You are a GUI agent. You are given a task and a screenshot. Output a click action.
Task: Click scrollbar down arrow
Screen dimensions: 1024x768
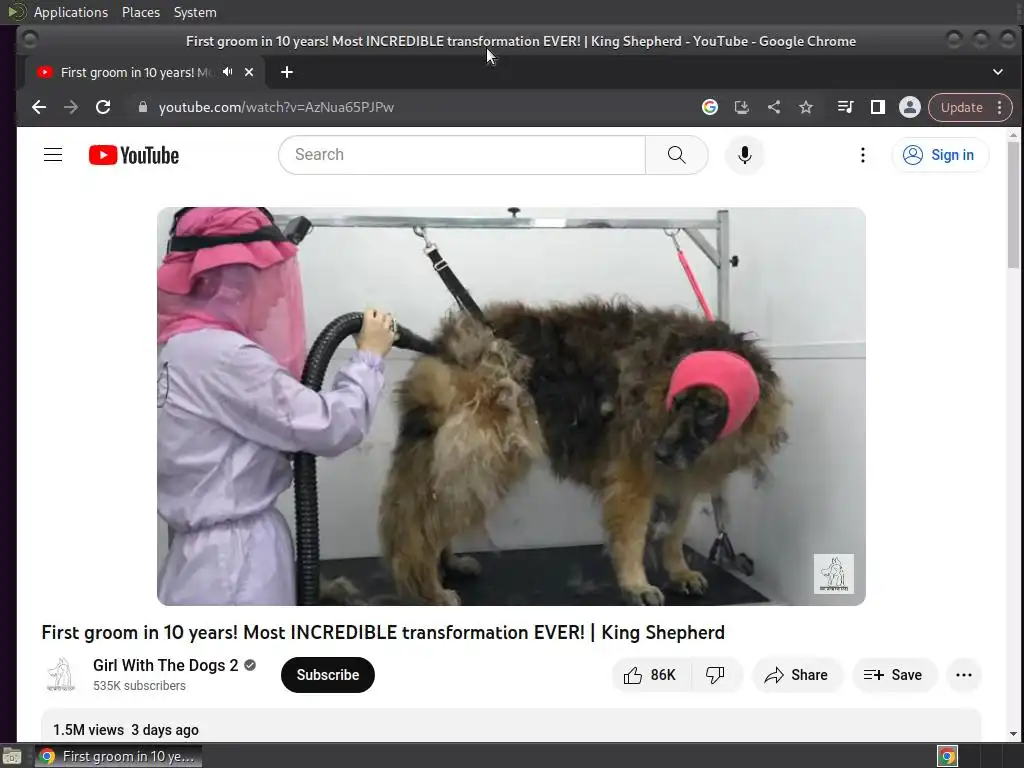1013,734
